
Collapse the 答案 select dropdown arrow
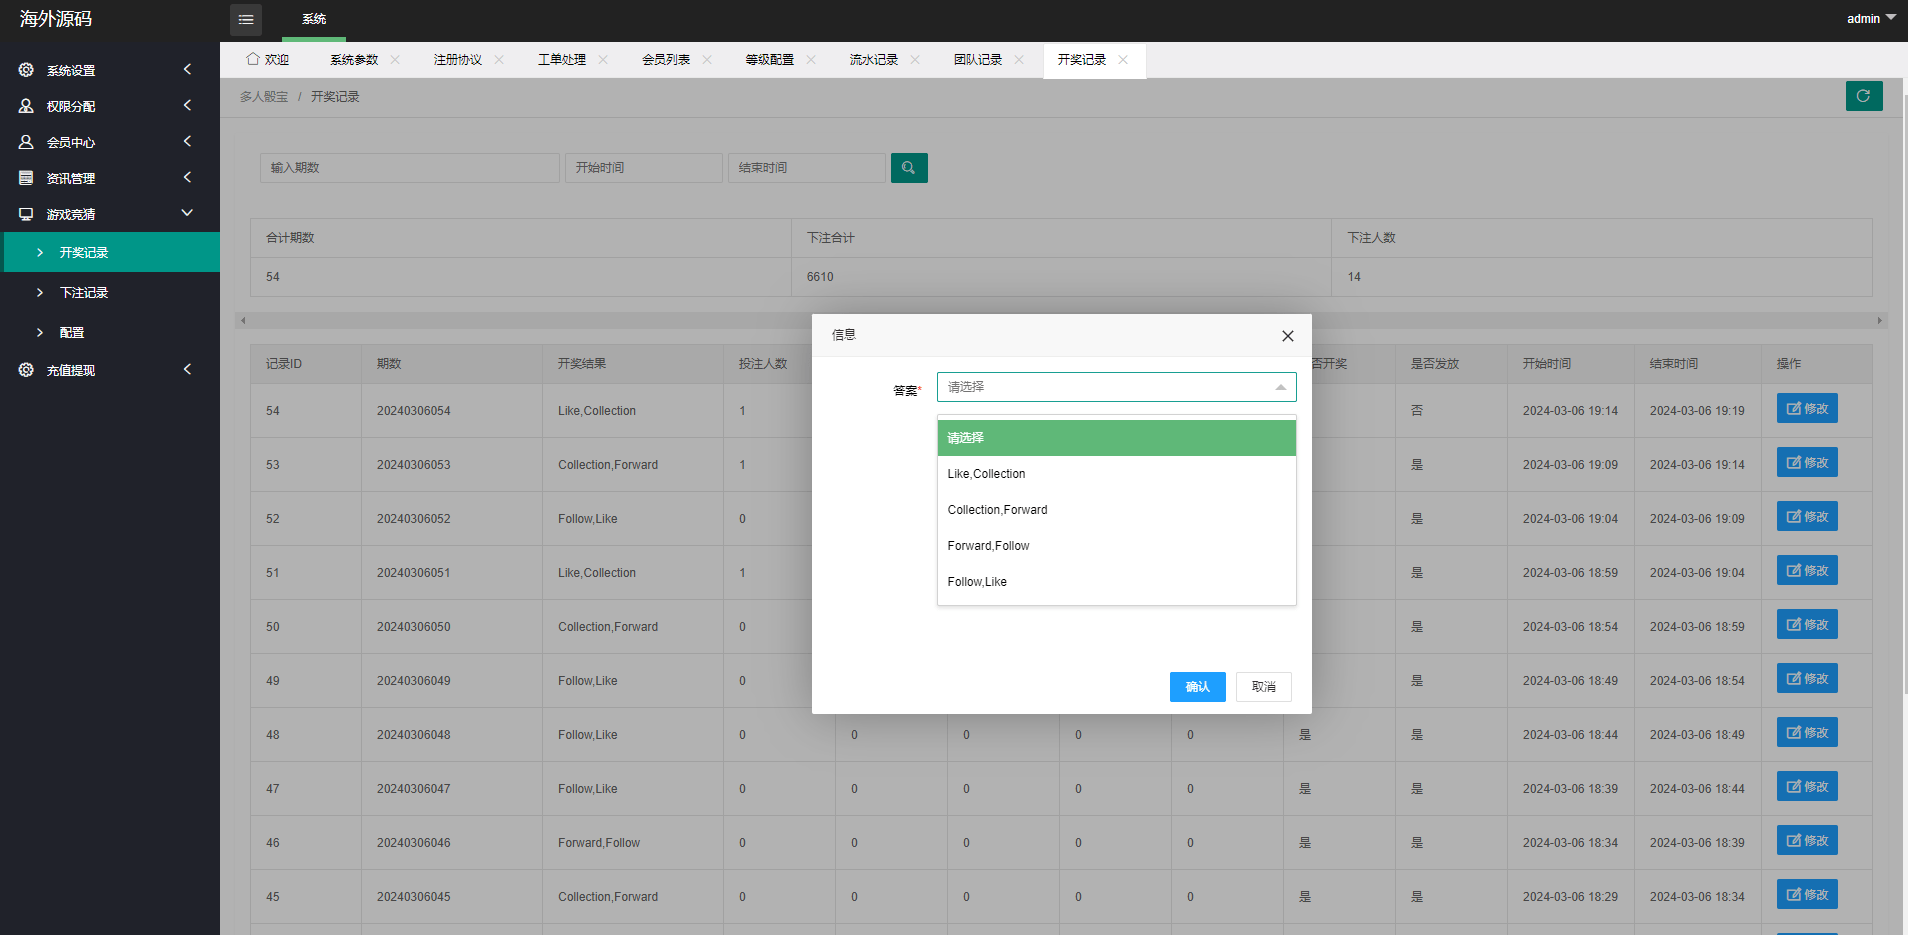pos(1280,387)
